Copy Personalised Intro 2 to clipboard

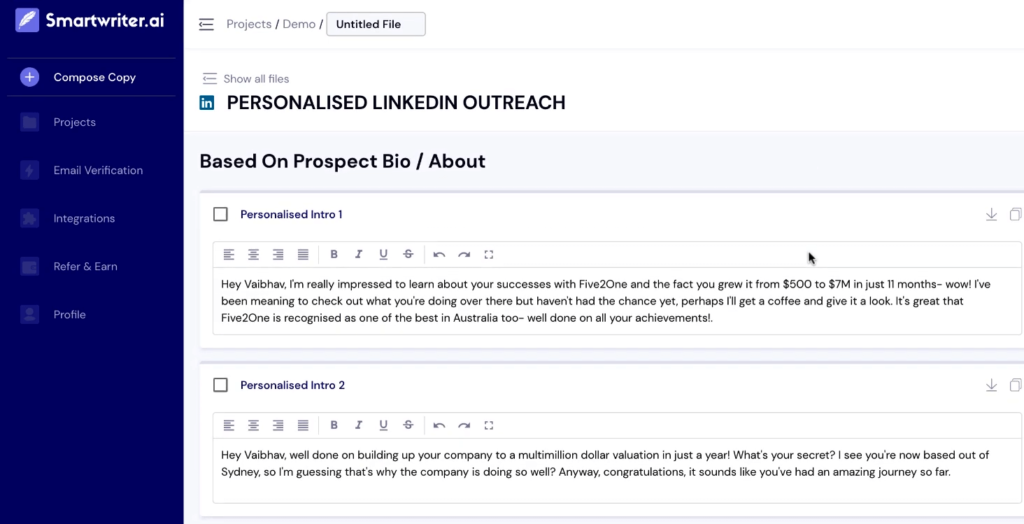tap(1015, 385)
